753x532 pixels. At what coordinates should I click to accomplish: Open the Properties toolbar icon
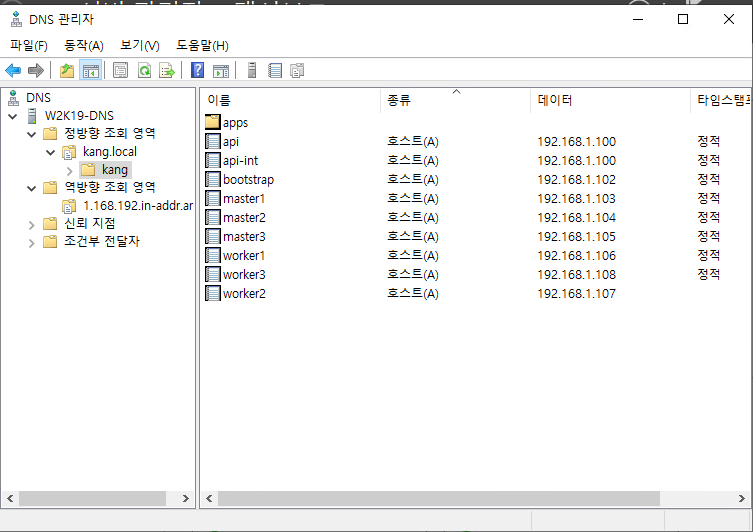point(120,71)
